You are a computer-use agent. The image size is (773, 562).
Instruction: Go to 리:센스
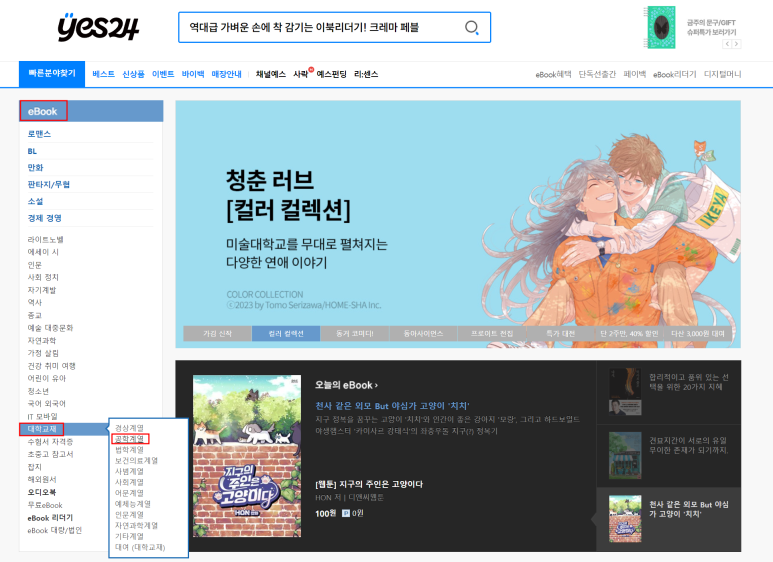pyautogui.click(x=366, y=74)
